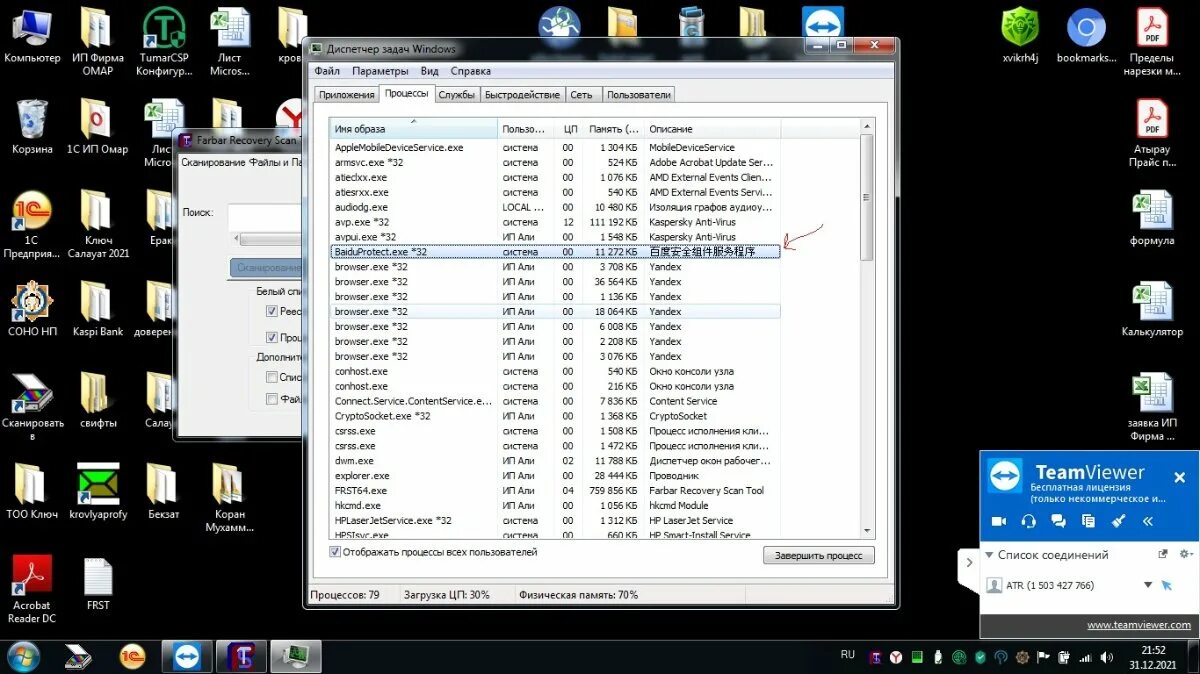1200x674 pixels.
Task: Select the explorer.exe process row
Action: click(555, 476)
